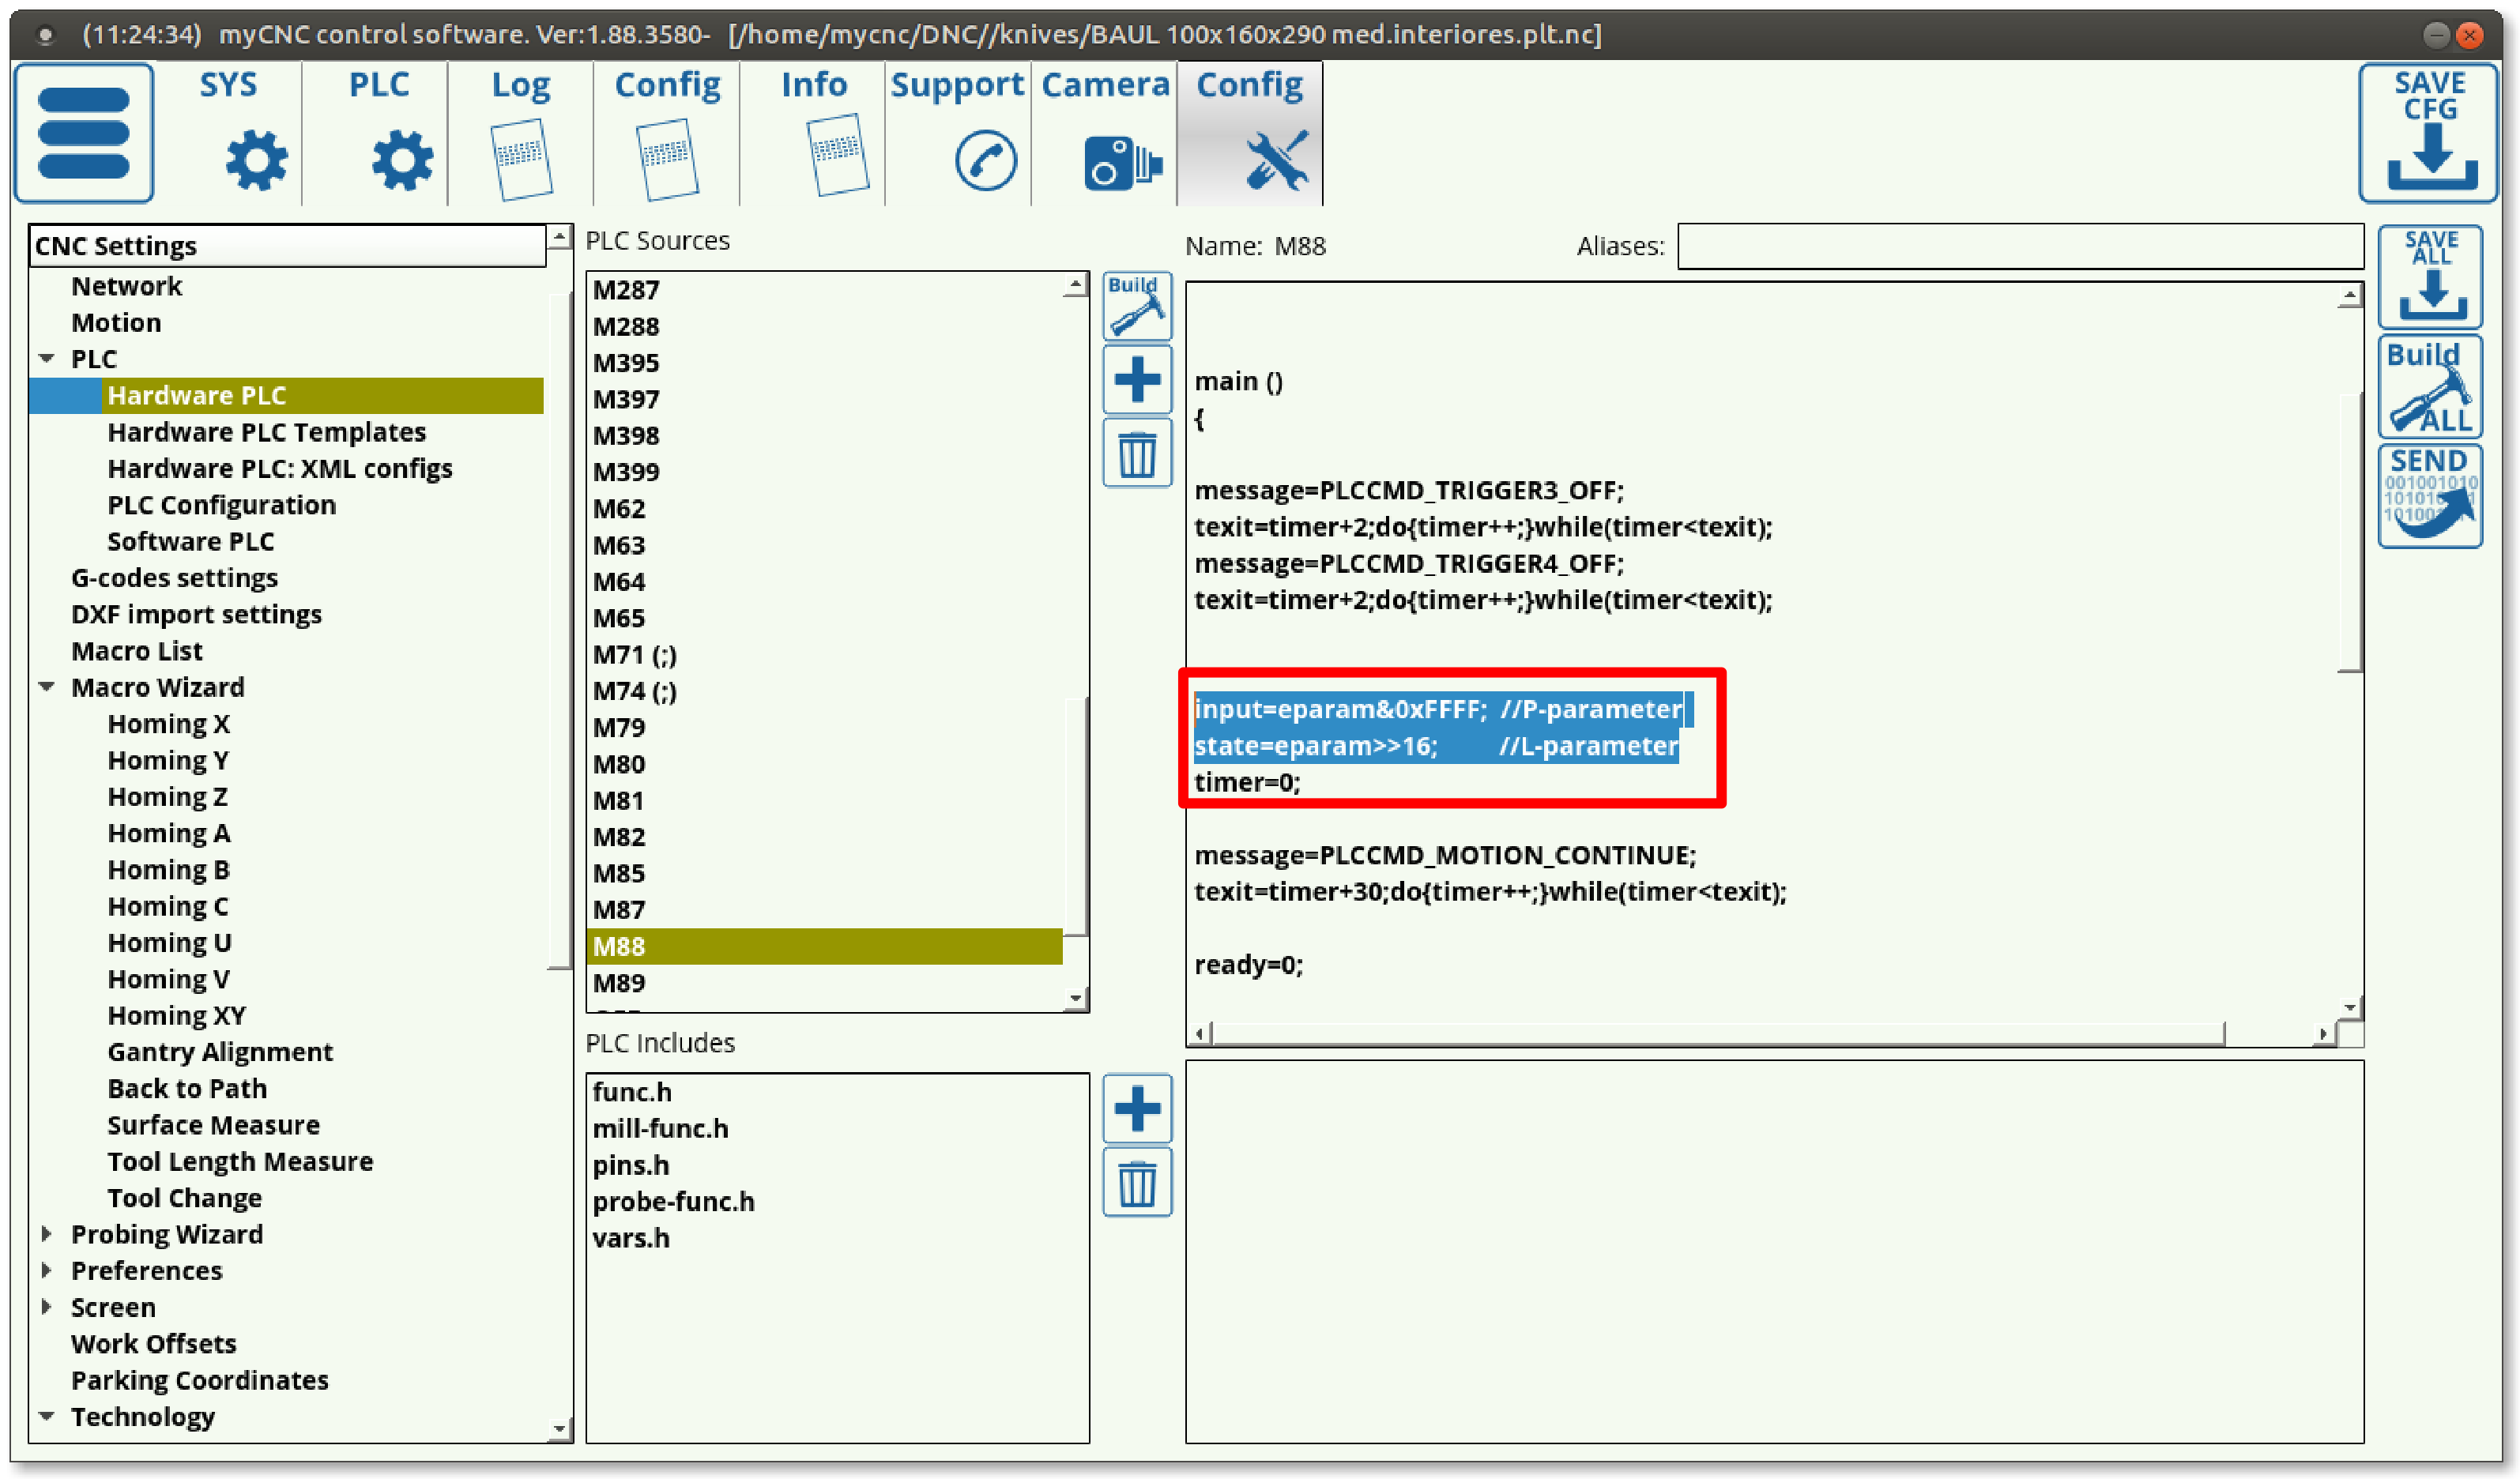Select Software PLC in settings tree
Image resolution: width=2520 pixels, height=1479 pixels.
(190, 541)
